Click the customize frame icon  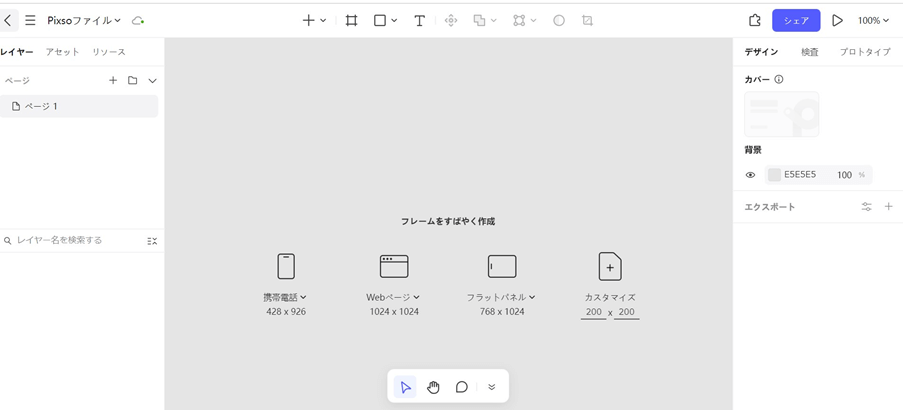pyautogui.click(x=610, y=267)
